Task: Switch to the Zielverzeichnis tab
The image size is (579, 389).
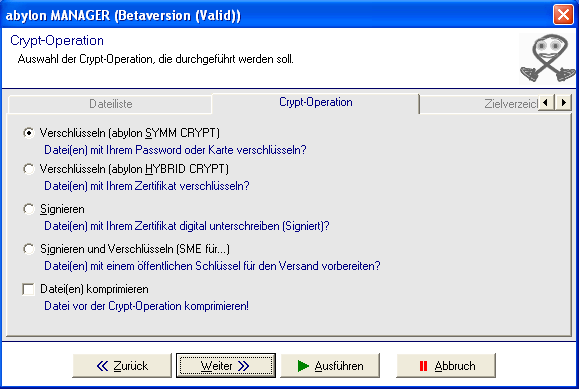Action: pos(479,104)
